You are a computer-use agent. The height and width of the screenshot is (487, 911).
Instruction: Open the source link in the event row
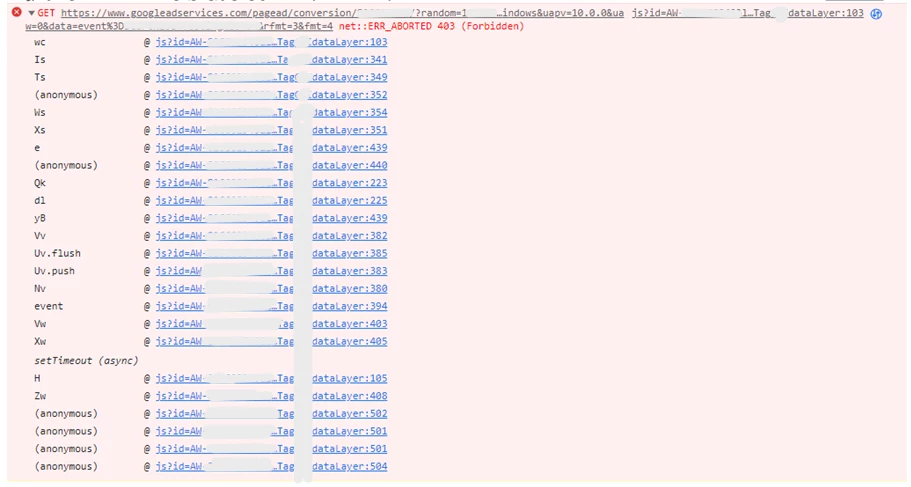pyautogui.click(x=271, y=306)
